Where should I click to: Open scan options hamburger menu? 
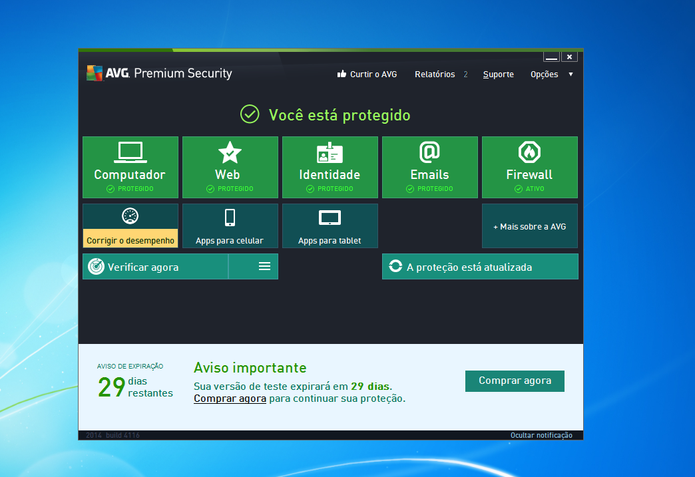point(265,266)
